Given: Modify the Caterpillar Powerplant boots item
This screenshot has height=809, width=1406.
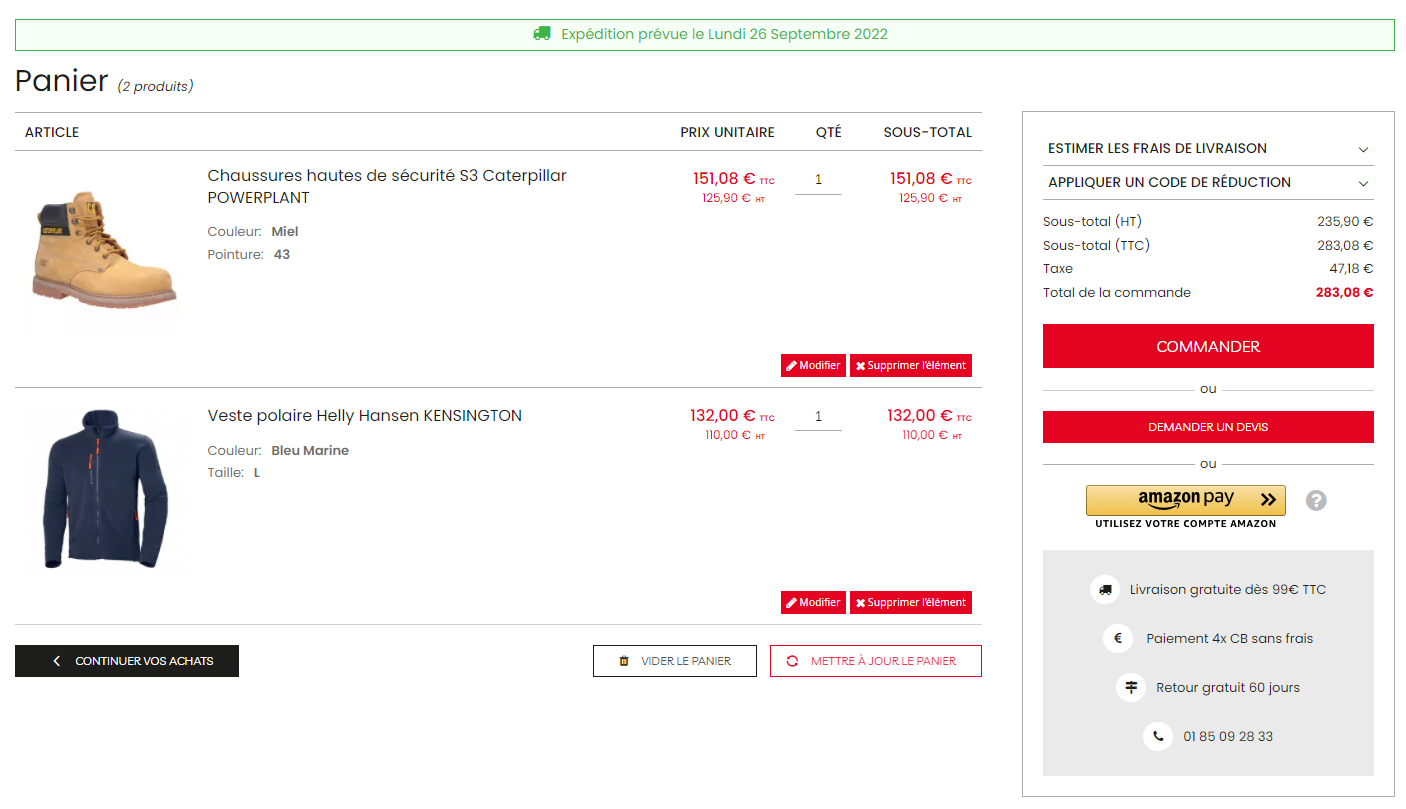Looking at the screenshot, I should (813, 366).
